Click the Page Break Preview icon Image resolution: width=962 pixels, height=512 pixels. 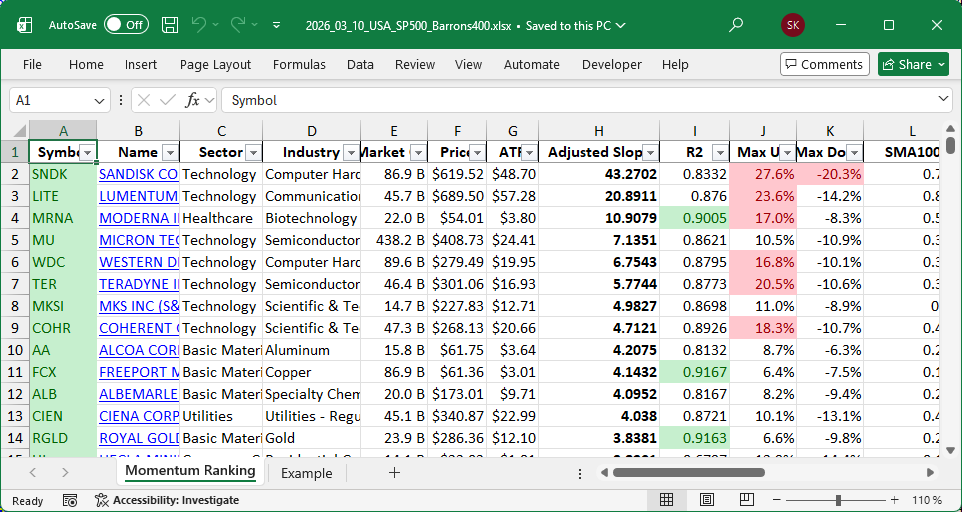[748, 500]
